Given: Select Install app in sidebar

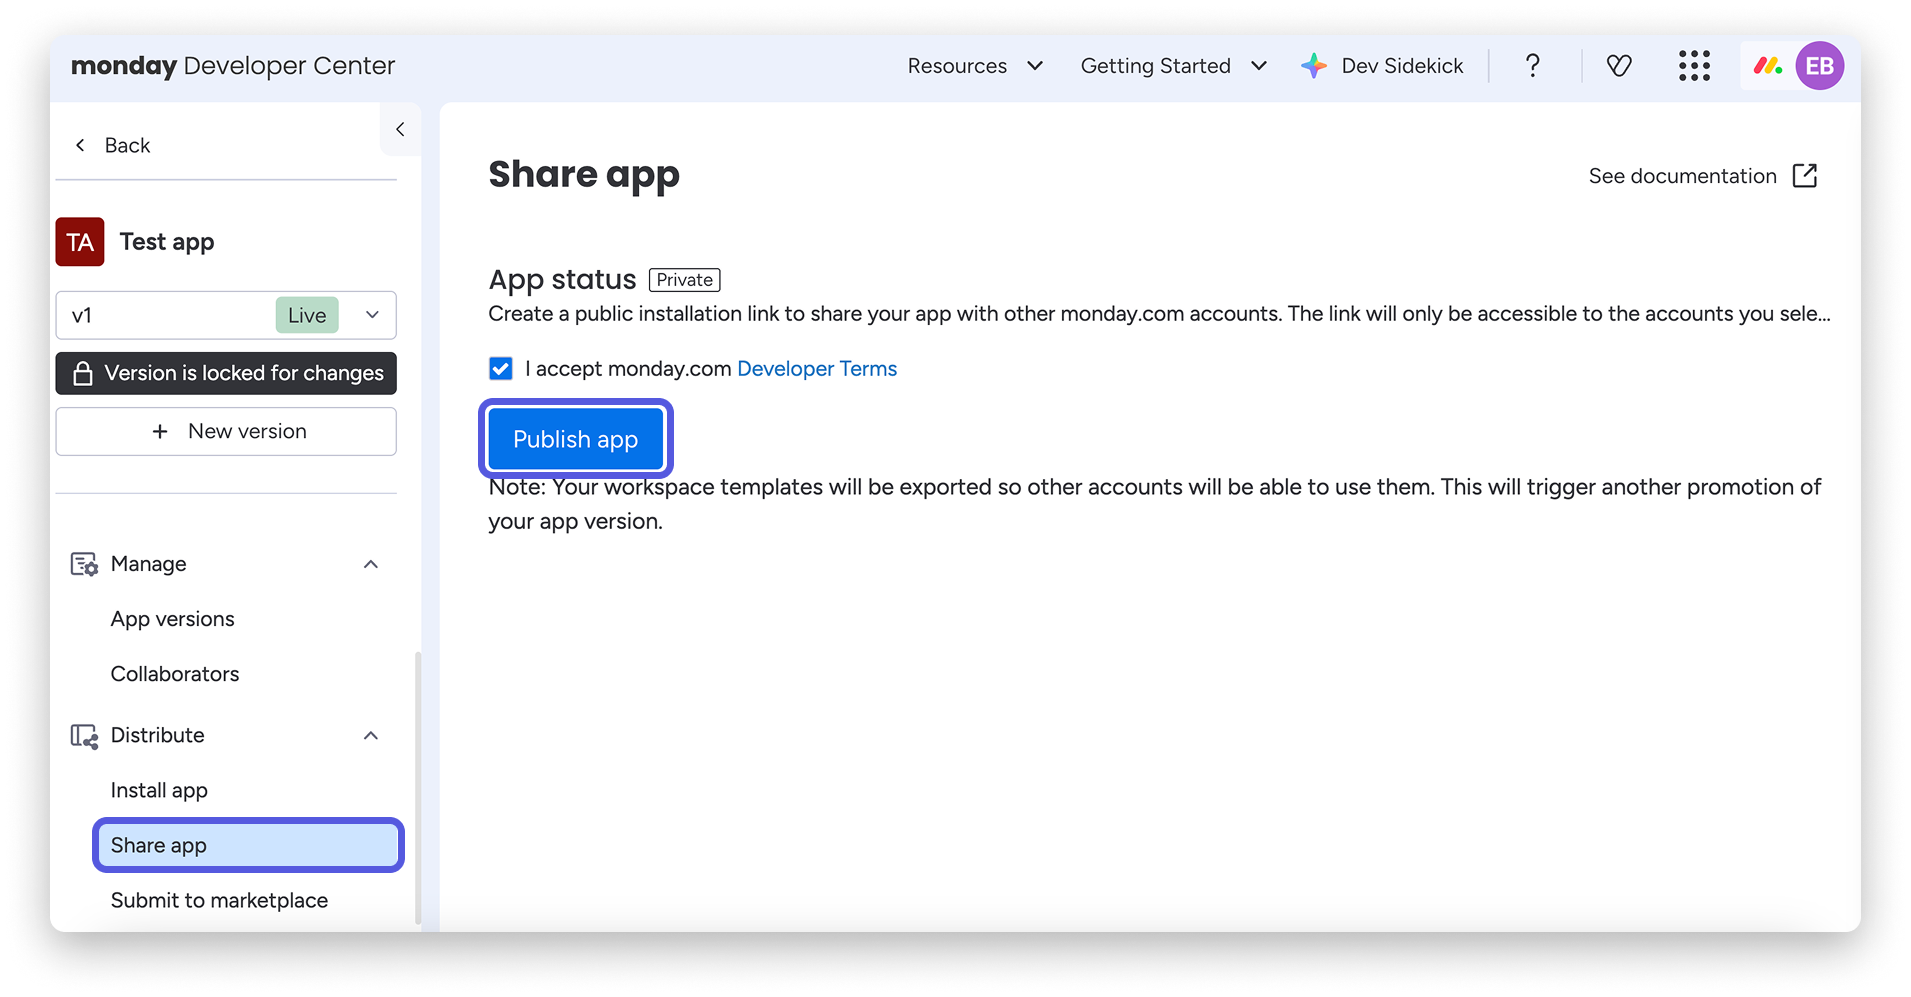Looking at the screenshot, I should 159,791.
